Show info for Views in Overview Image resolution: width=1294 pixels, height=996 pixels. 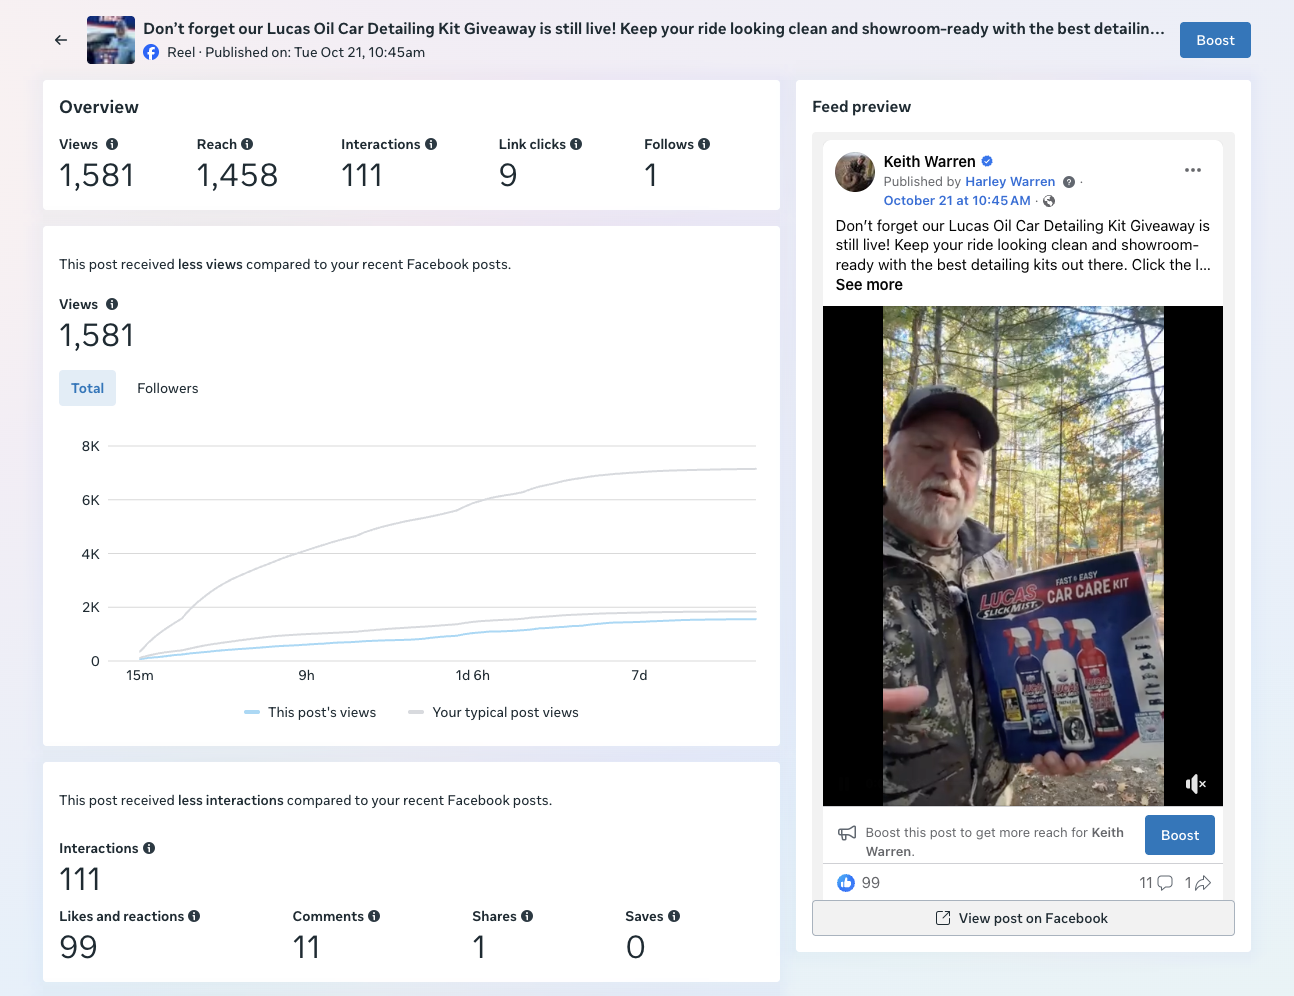[x=112, y=144]
